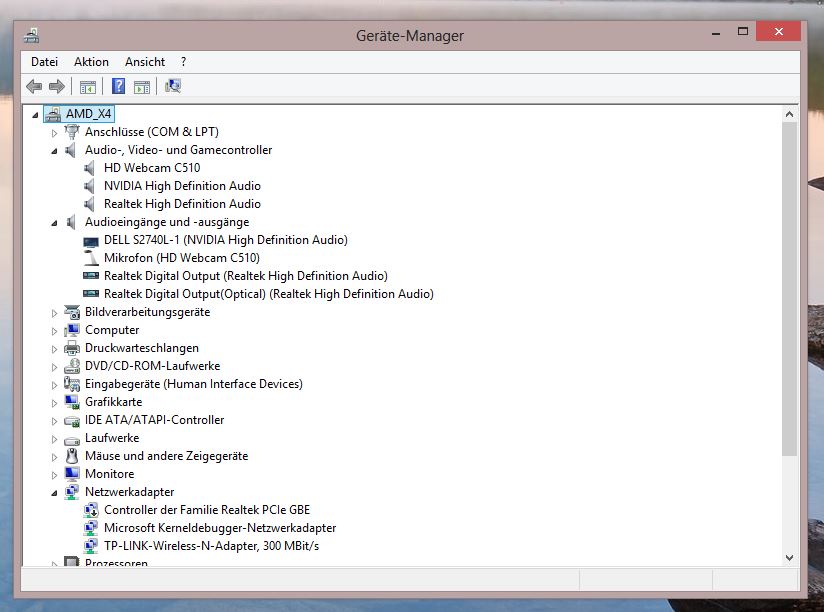This screenshot has height=612, width=824.
Task: Toggle the console tree toolbar icon
Action: pyautogui.click(x=88, y=87)
